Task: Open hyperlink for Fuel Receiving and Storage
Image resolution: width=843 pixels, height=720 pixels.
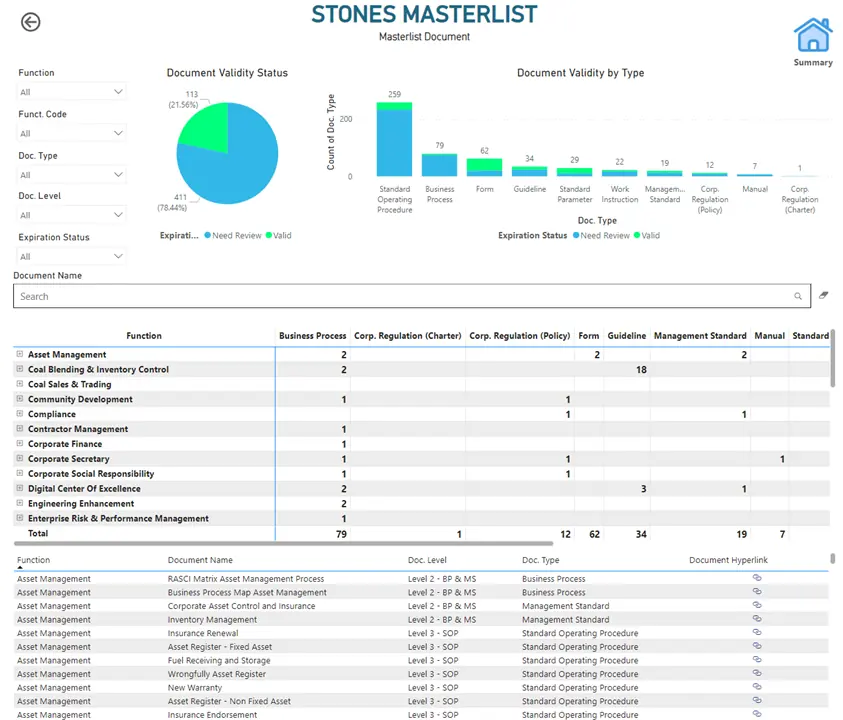Action: tap(756, 659)
